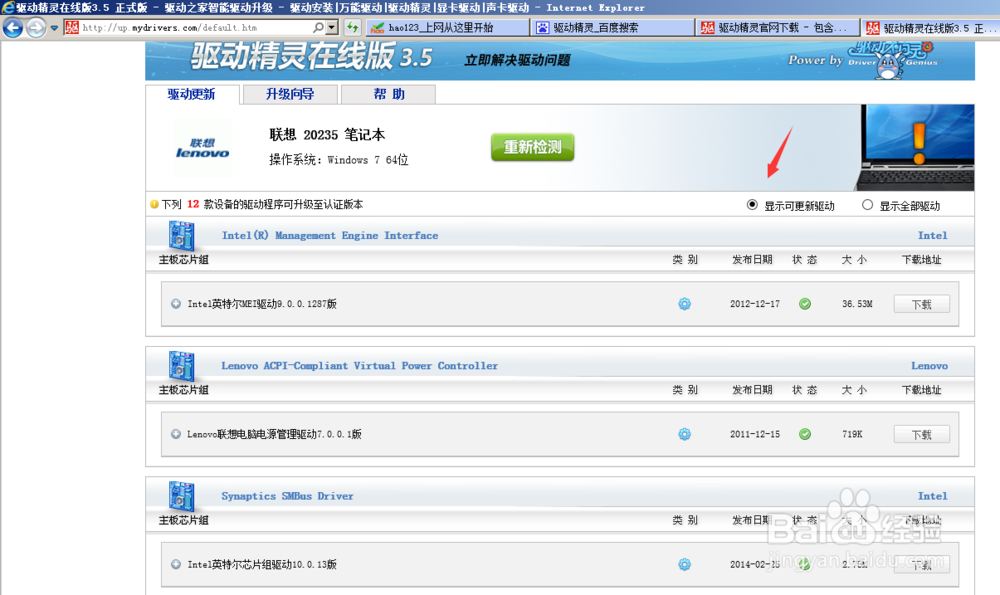Click the Internet Explorer icon in title bar

pyautogui.click(x=8, y=8)
